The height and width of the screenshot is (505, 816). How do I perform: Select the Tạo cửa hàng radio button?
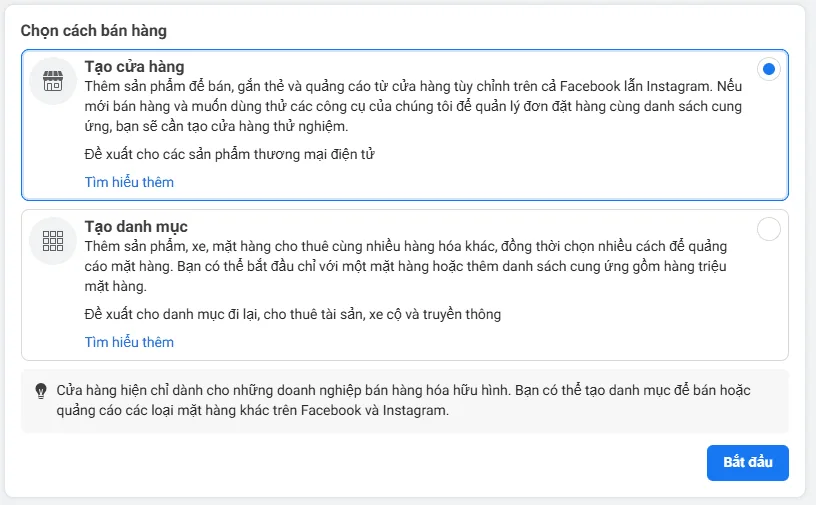769,69
